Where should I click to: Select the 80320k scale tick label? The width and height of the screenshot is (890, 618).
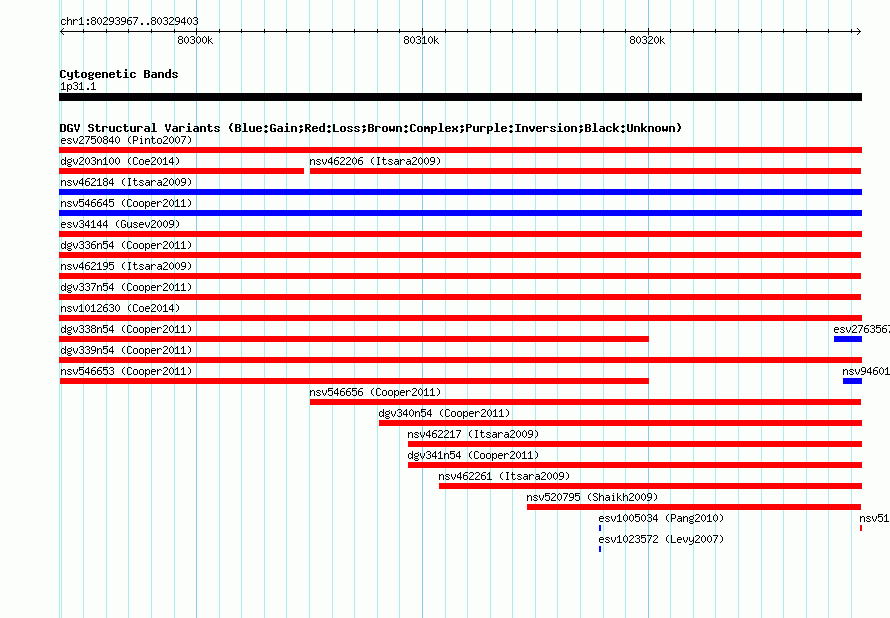click(647, 40)
